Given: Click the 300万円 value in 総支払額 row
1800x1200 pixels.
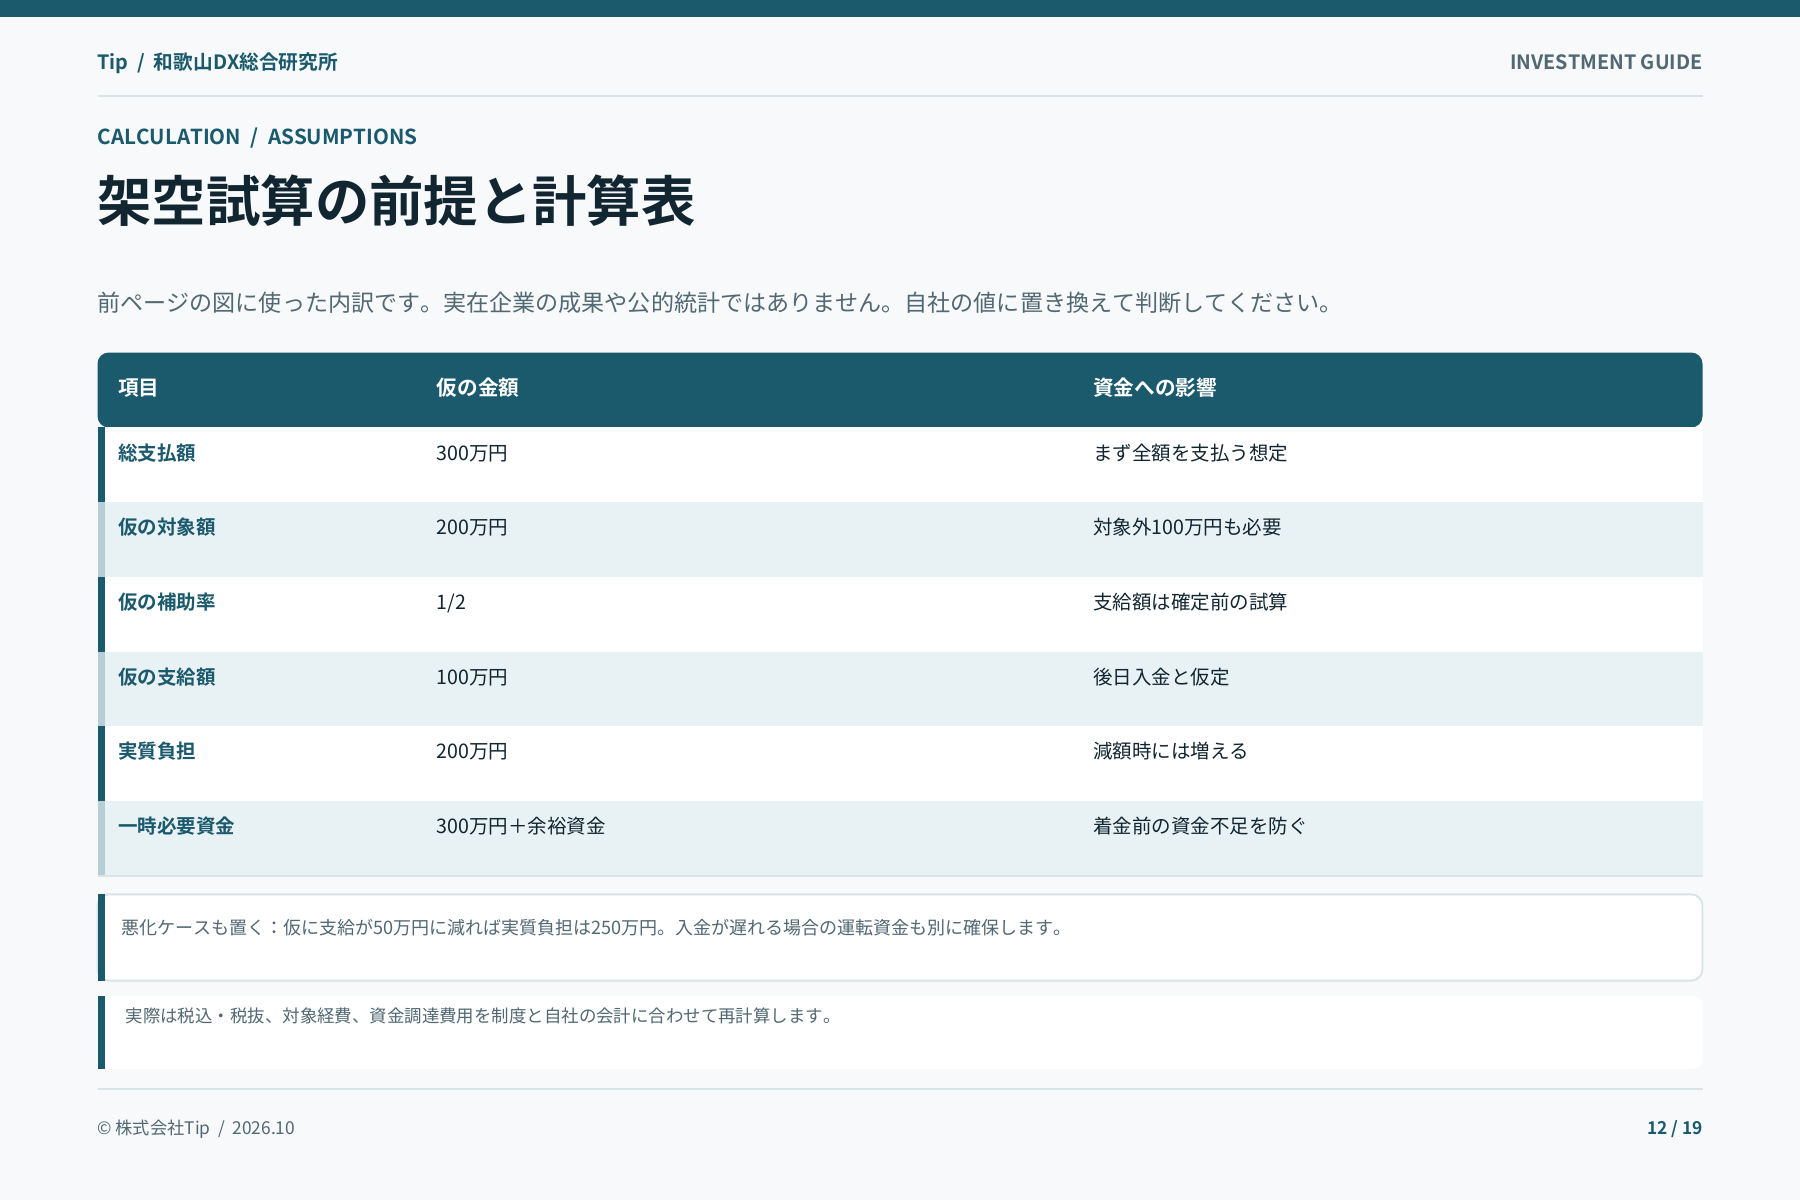Looking at the screenshot, I should click(472, 453).
